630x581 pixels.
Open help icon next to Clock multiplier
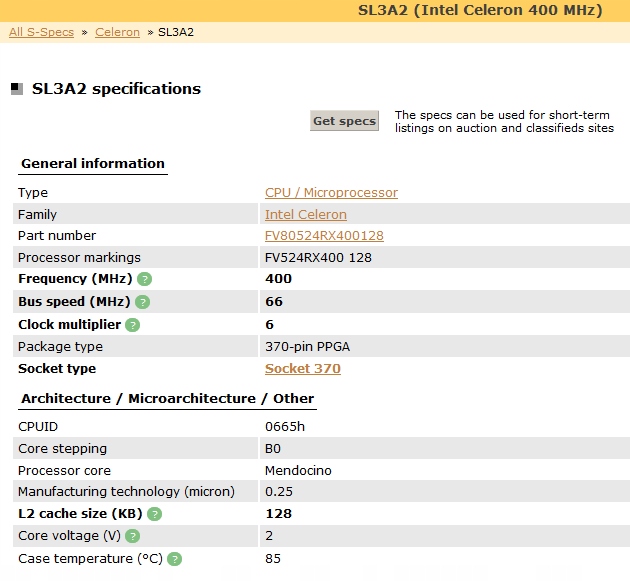(x=133, y=325)
